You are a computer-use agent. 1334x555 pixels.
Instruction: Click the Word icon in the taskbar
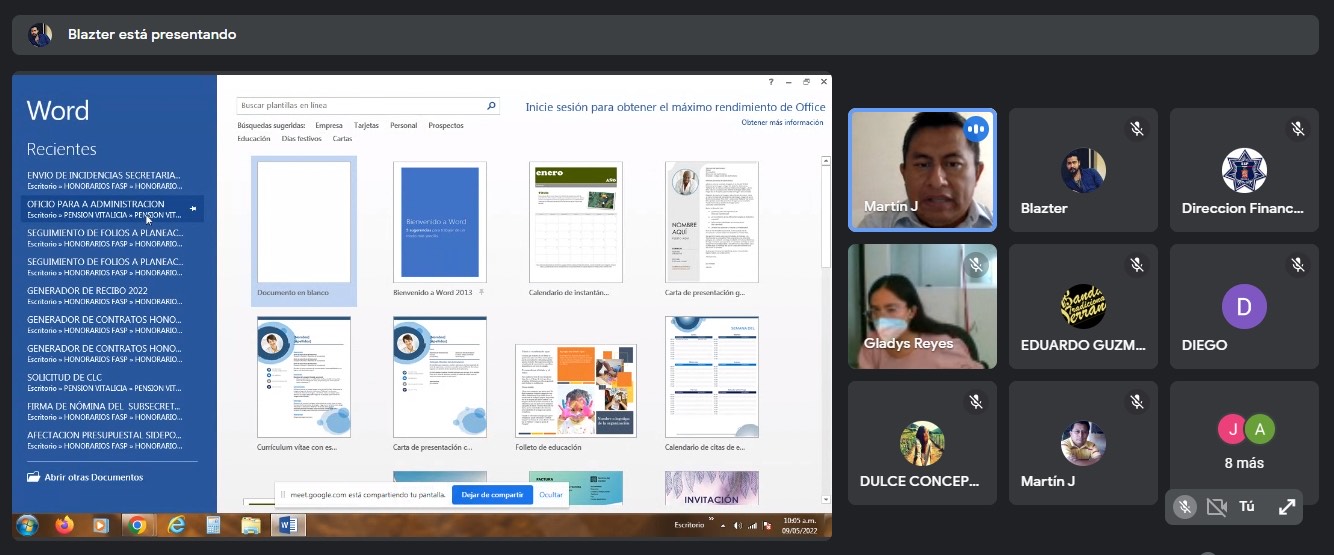[287, 525]
